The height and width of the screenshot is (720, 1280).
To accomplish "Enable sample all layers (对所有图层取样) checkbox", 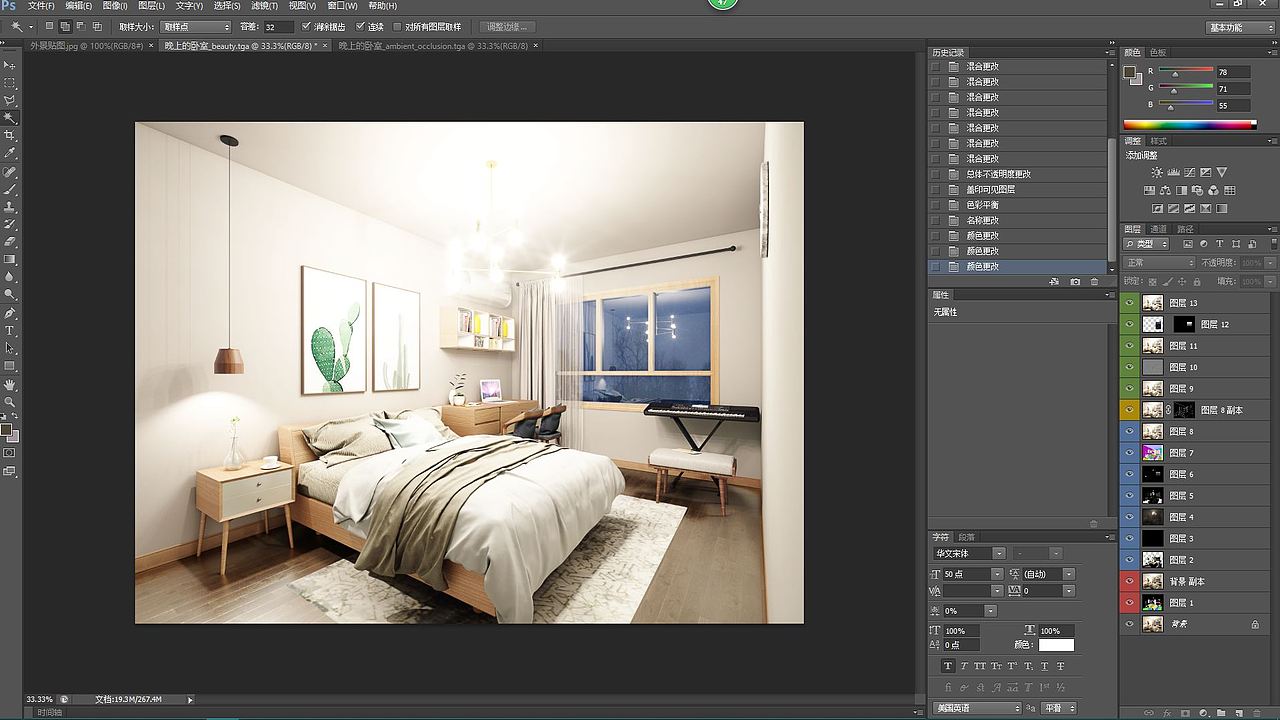I will coord(397,27).
